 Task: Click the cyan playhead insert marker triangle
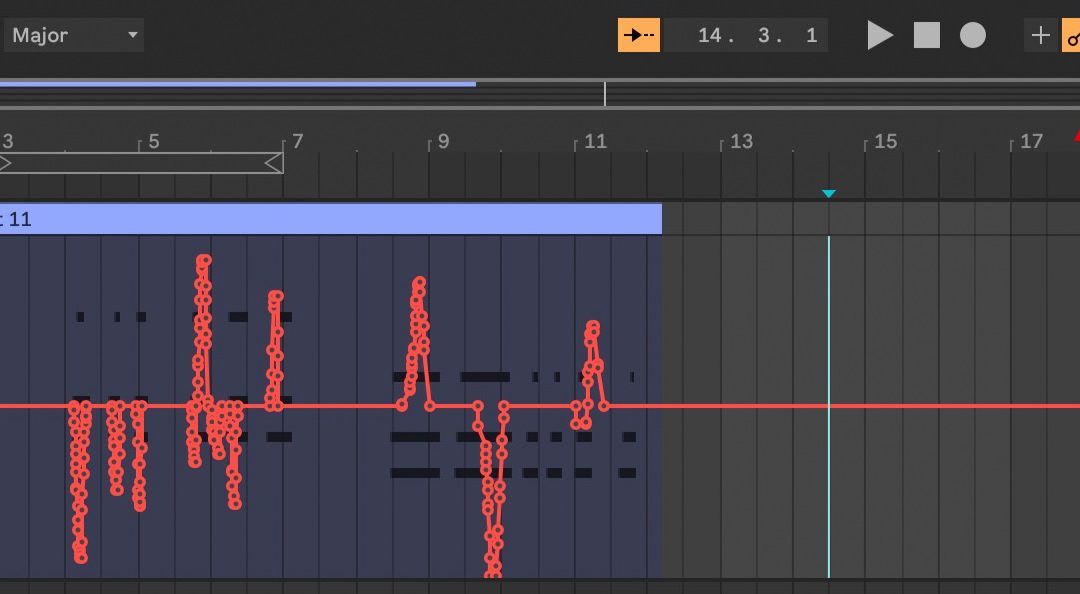click(828, 194)
